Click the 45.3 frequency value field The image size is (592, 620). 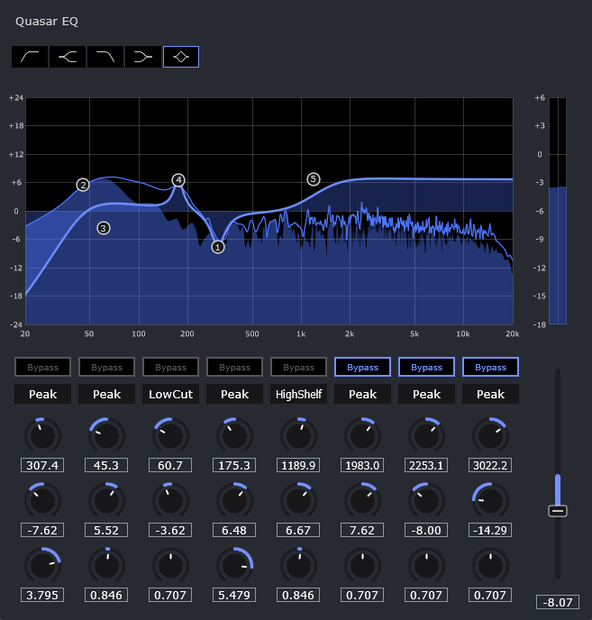106,465
